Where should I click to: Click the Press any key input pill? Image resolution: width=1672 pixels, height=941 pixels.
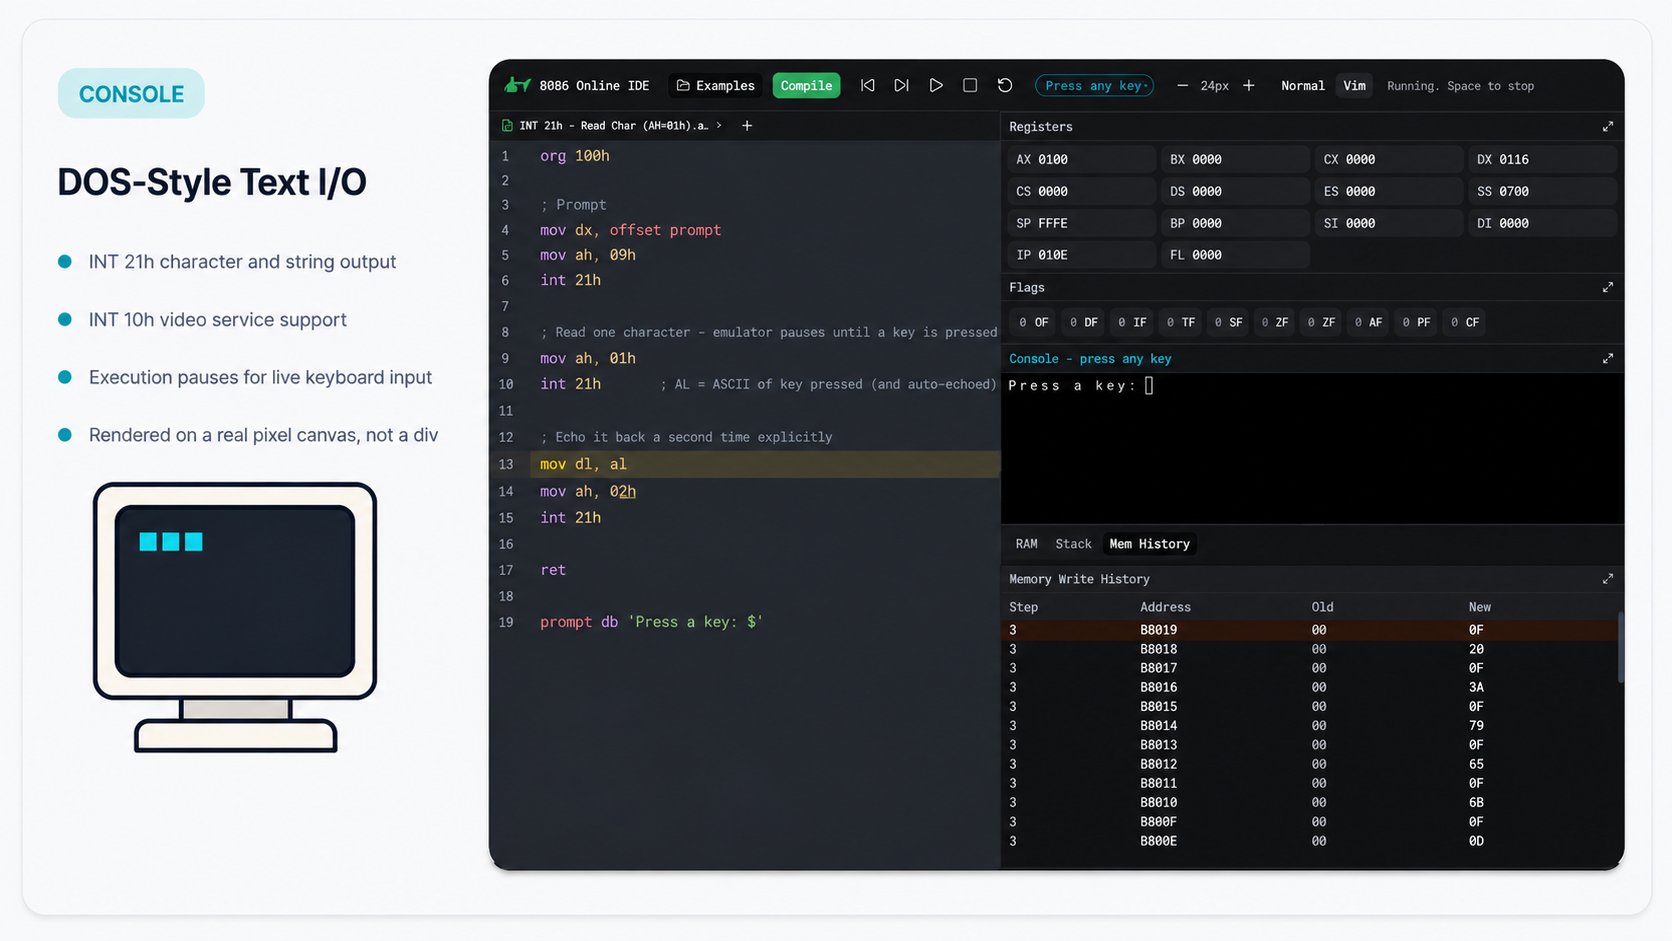tap(1095, 86)
